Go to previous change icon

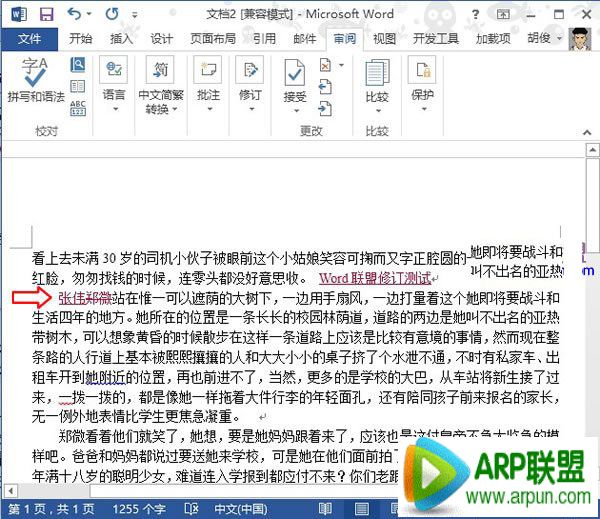[325, 87]
